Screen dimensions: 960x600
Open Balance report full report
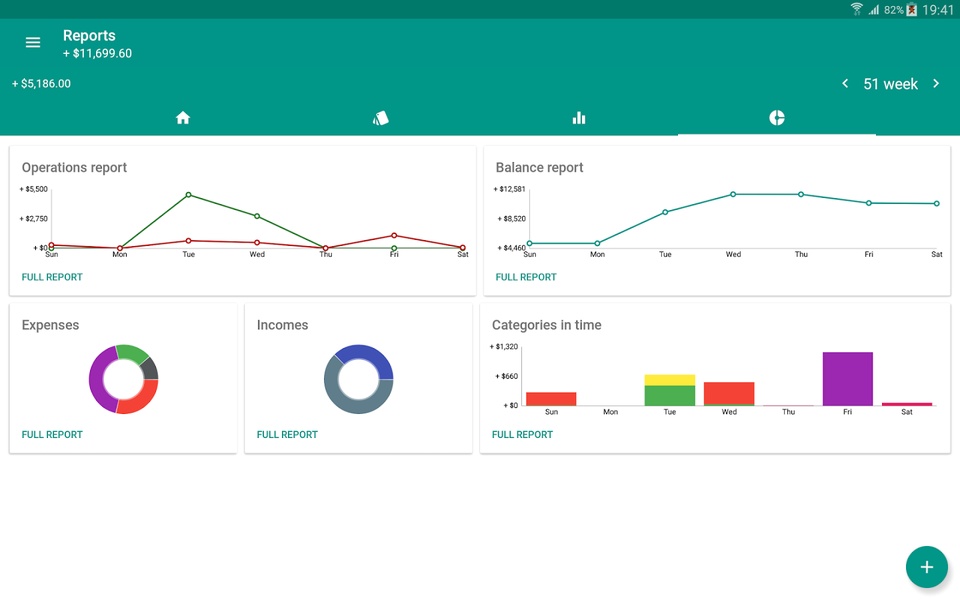526,277
